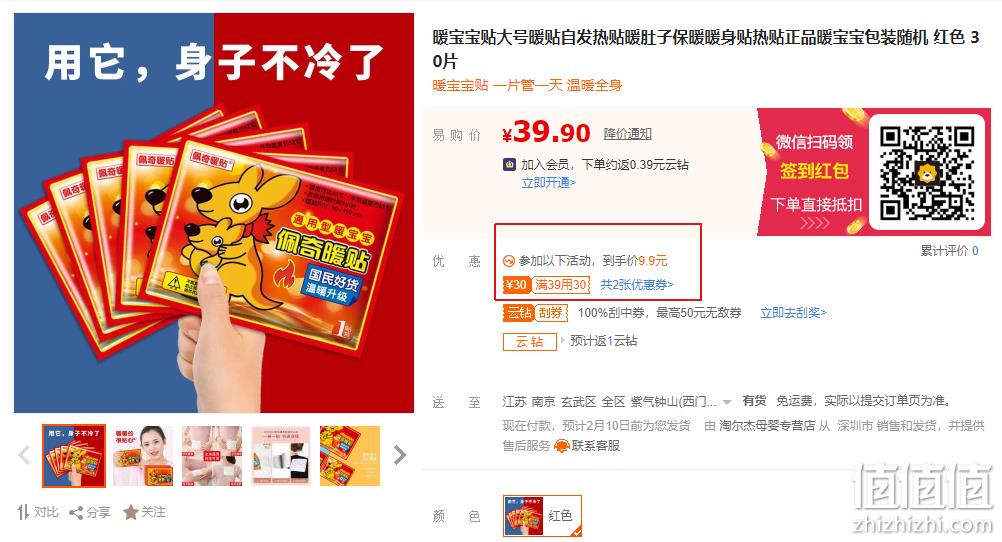Select the 红色 color option

(x=542, y=515)
